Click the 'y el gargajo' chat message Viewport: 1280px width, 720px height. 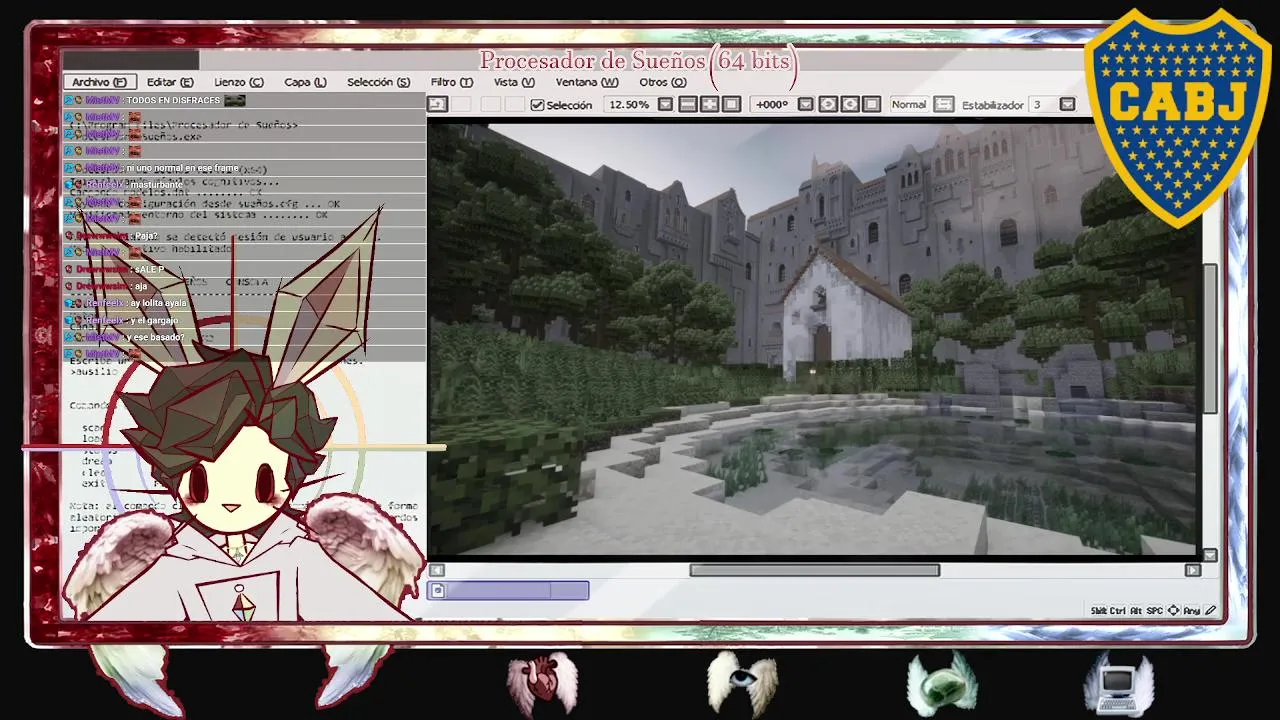click(154, 320)
